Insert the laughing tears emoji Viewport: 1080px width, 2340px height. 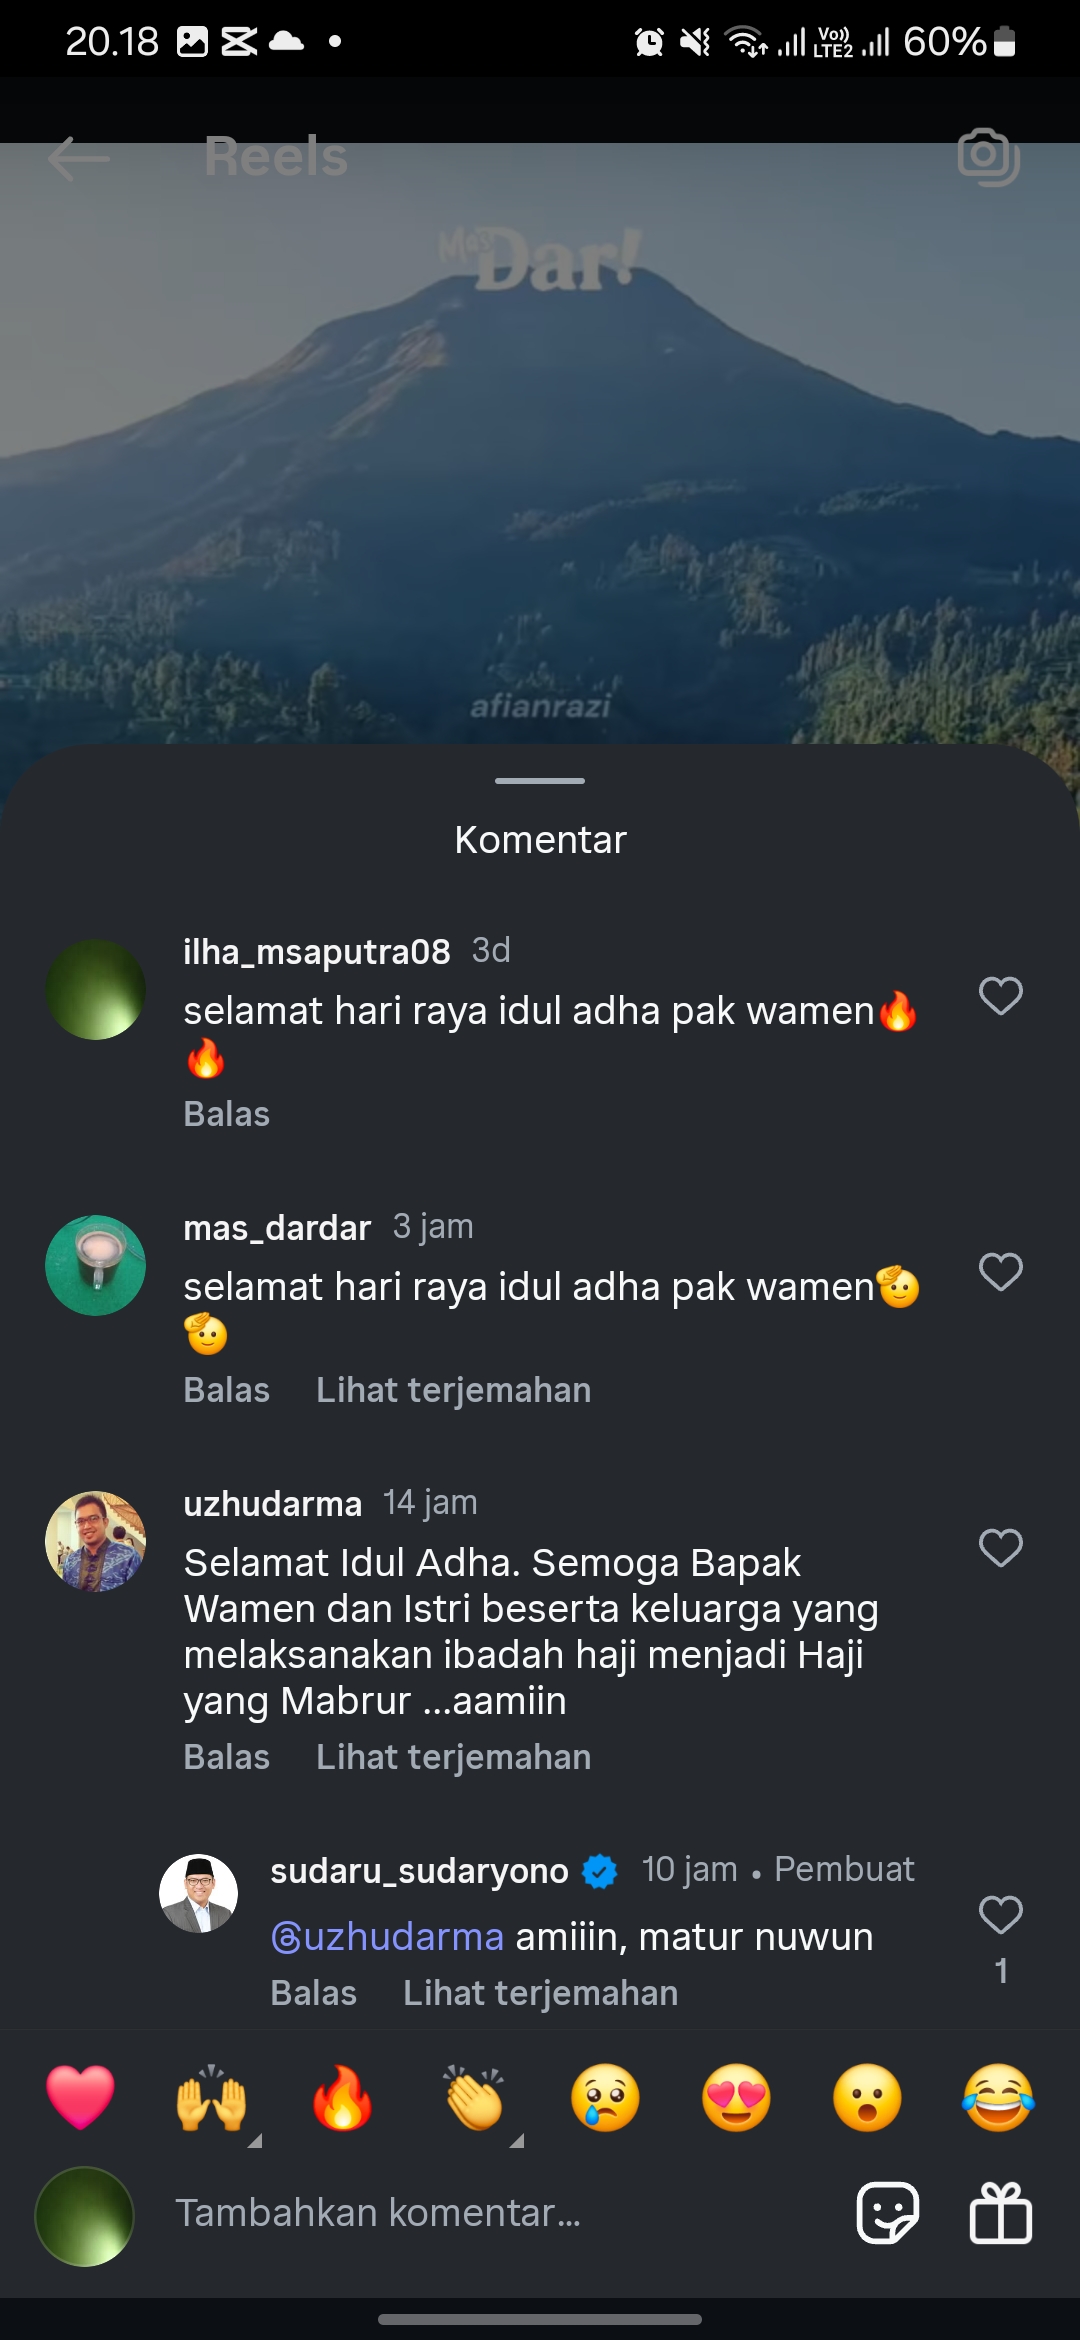pos(998,2097)
